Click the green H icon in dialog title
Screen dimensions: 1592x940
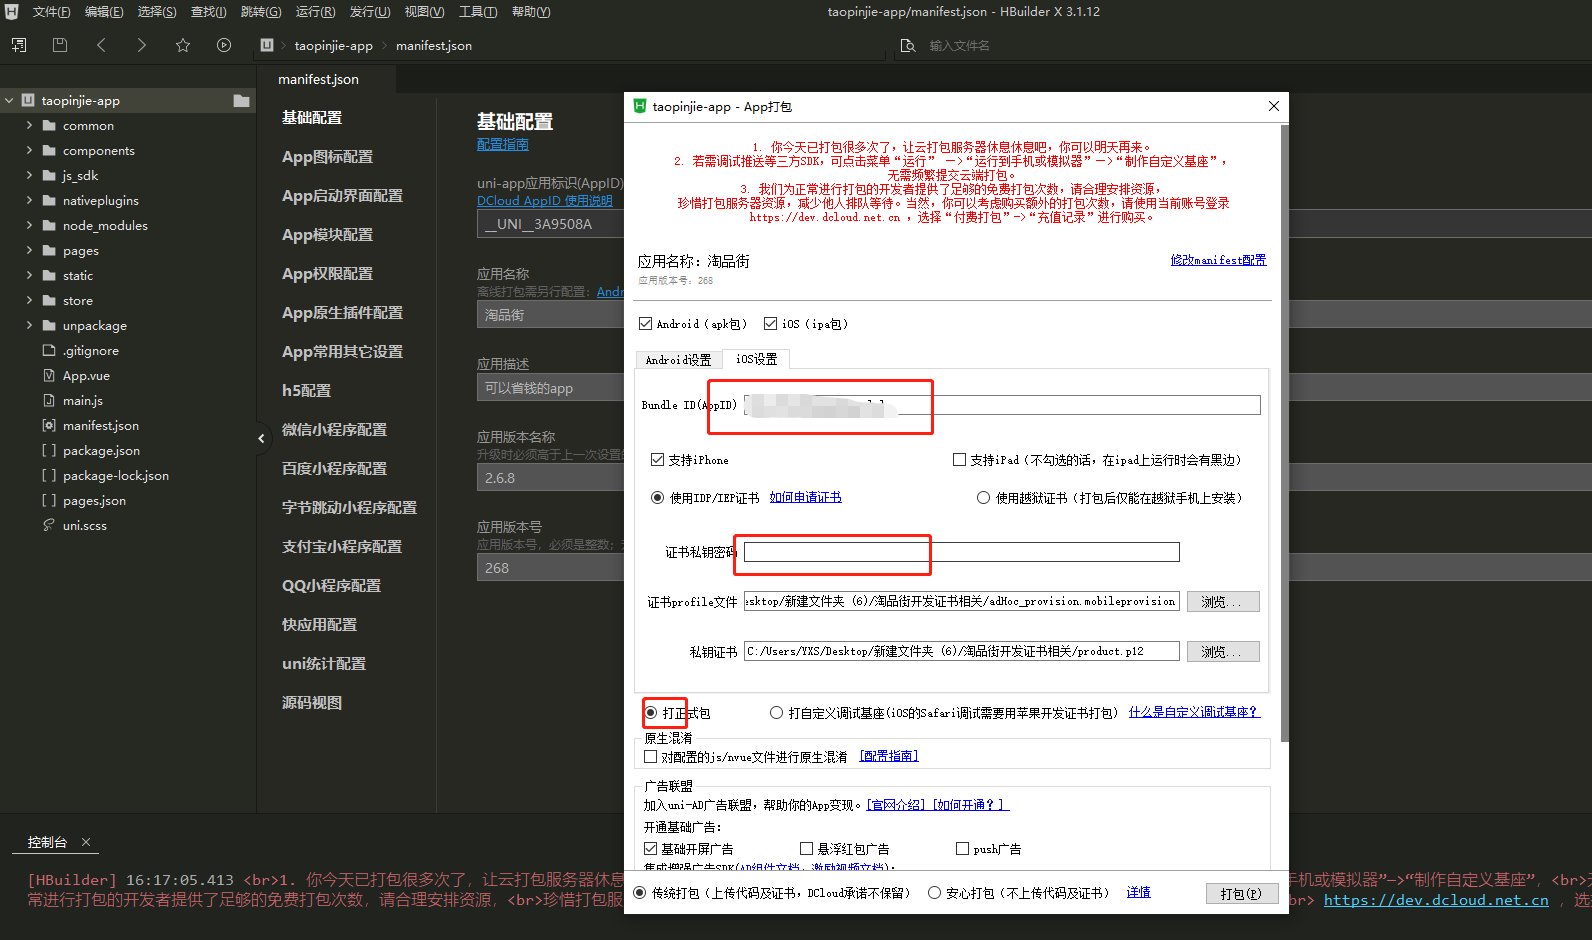pyautogui.click(x=640, y=106)
